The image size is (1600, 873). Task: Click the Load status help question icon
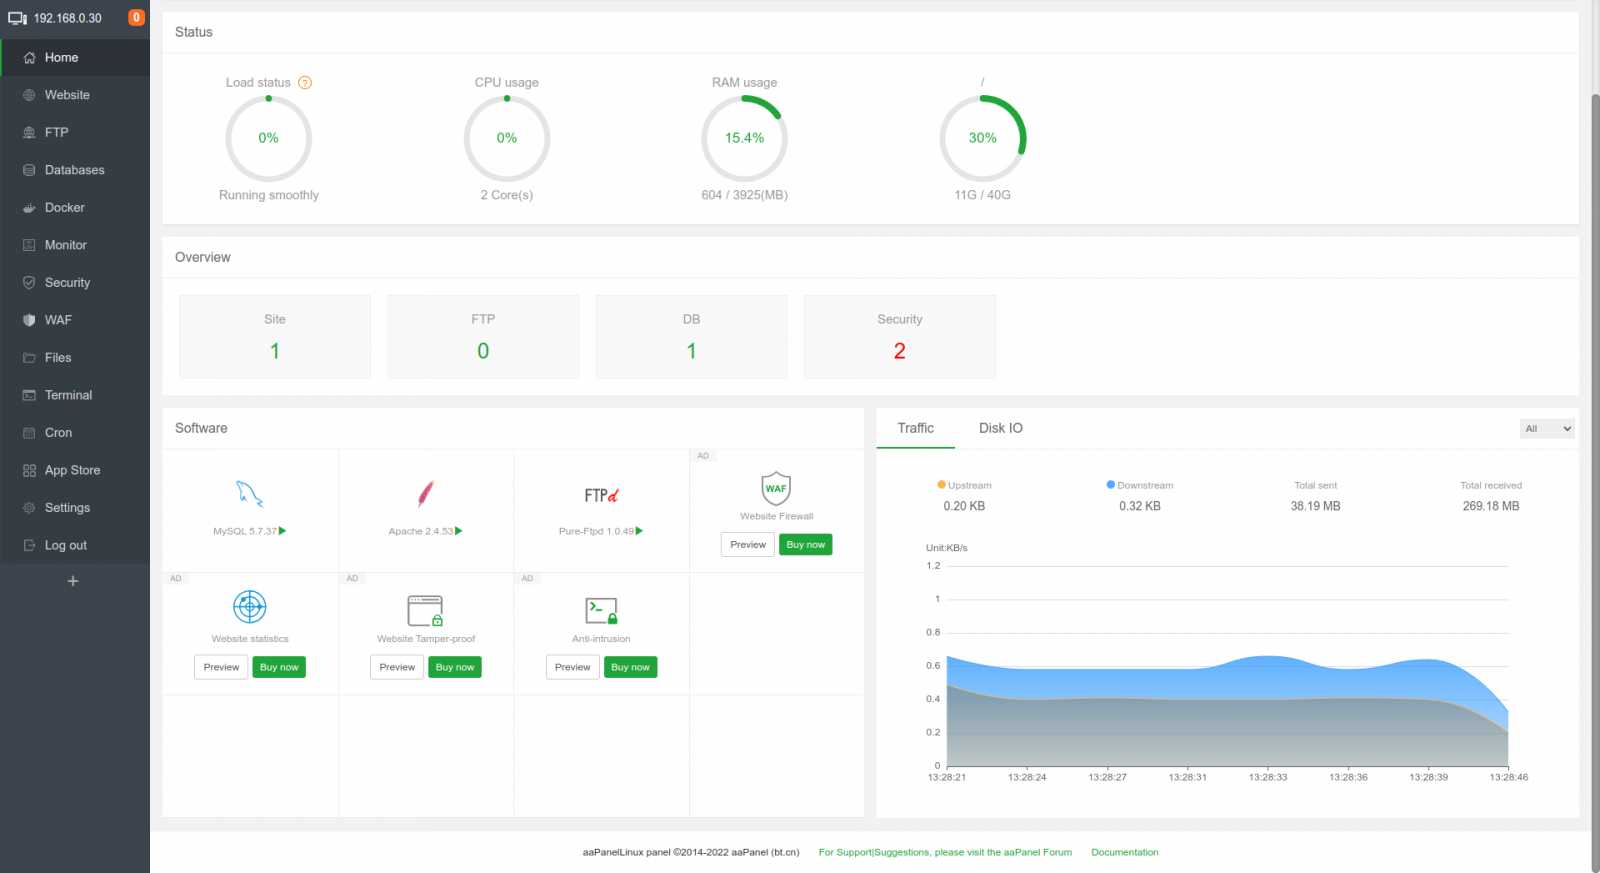[305, 83]
